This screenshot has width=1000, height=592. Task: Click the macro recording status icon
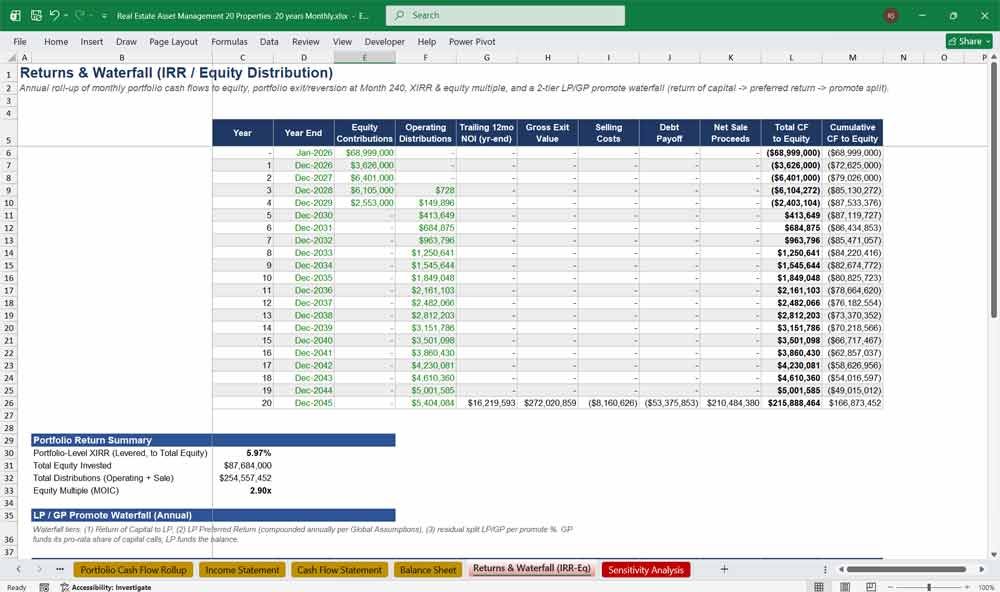(x=44, y=587)
